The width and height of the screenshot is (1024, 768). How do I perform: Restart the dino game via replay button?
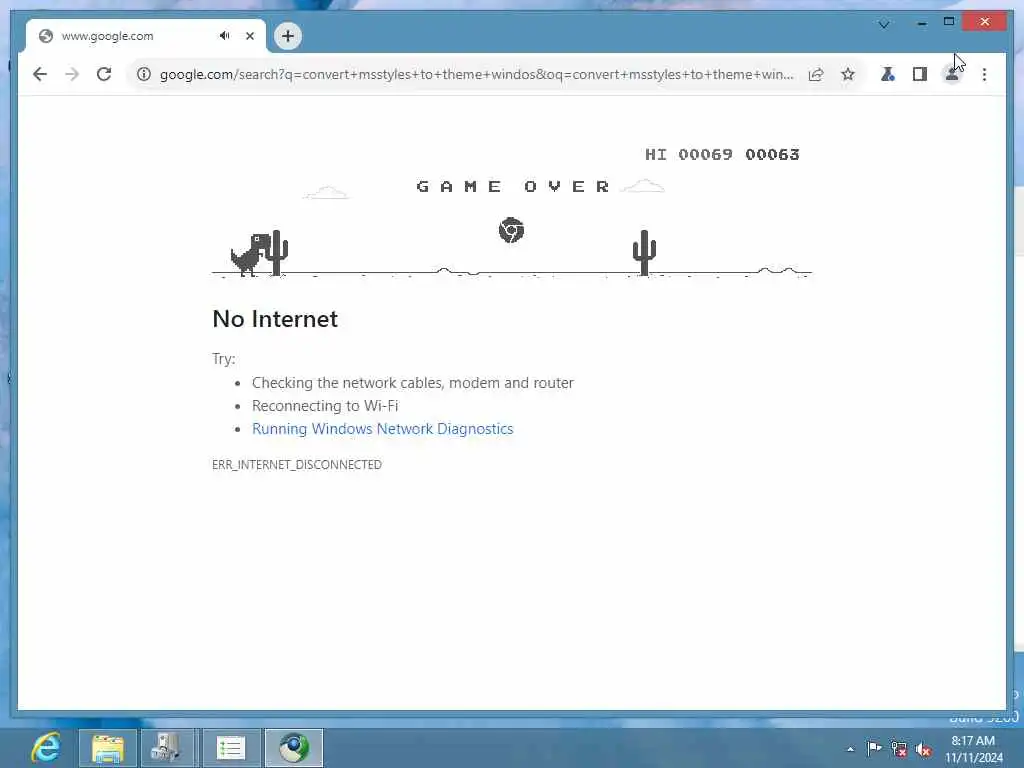tap(511, 230)
